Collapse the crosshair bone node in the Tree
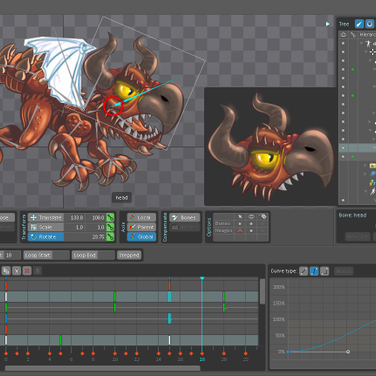Viewport: 376px width, 376px height. (366, 52)
